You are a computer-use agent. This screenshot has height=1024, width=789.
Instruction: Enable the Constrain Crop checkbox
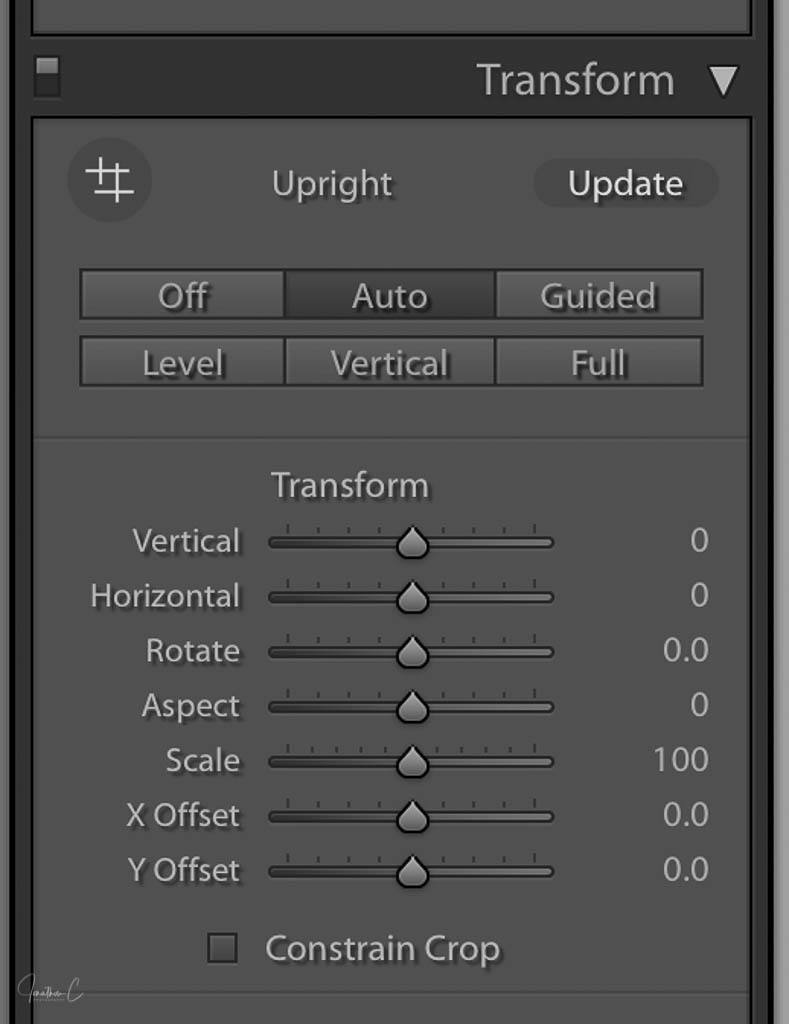pos(222,948)
